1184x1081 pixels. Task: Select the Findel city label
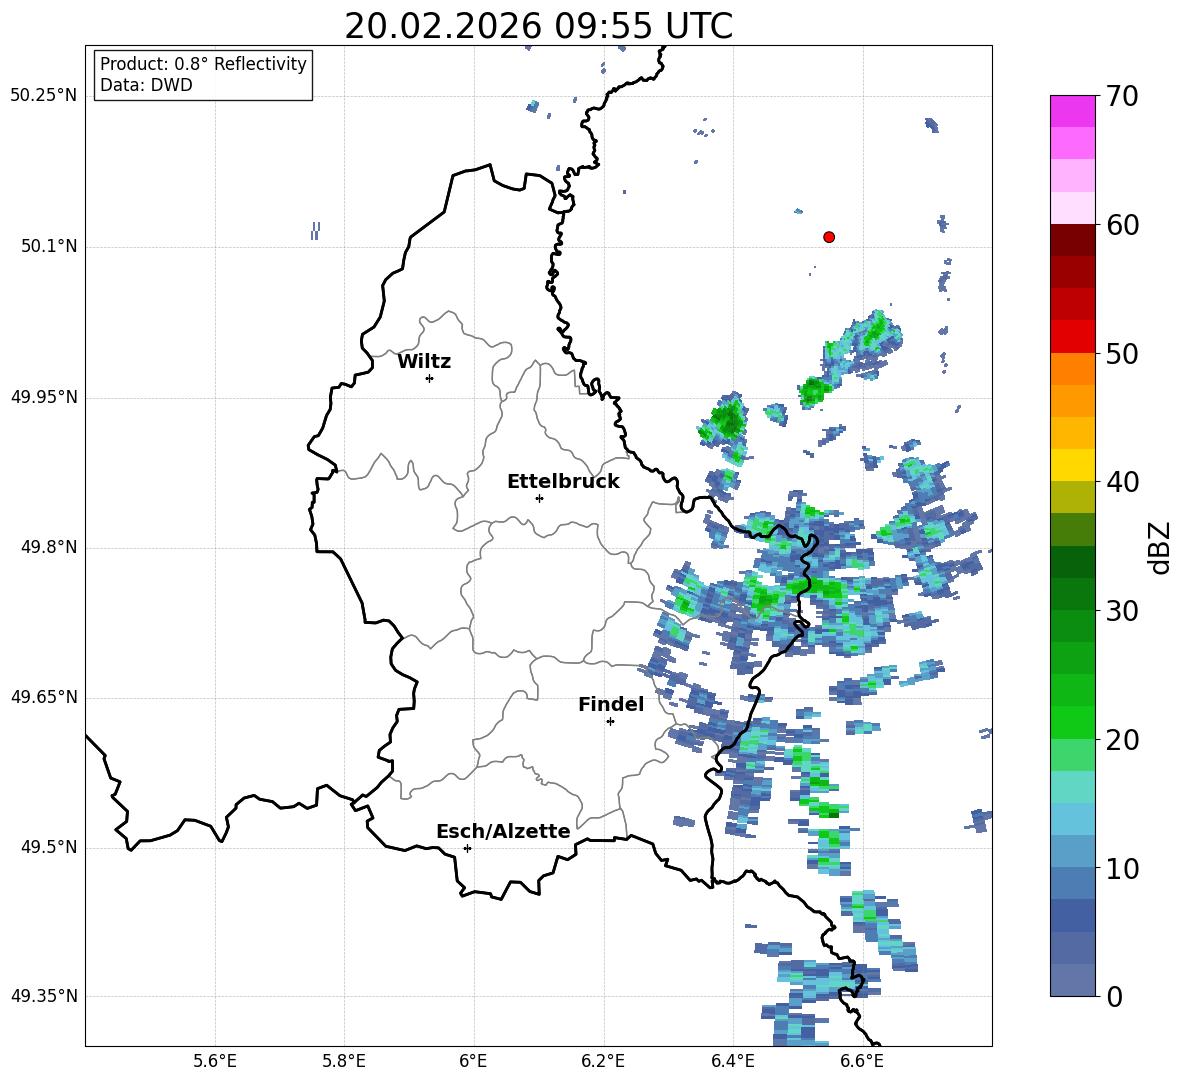click(x=611, y=704)
